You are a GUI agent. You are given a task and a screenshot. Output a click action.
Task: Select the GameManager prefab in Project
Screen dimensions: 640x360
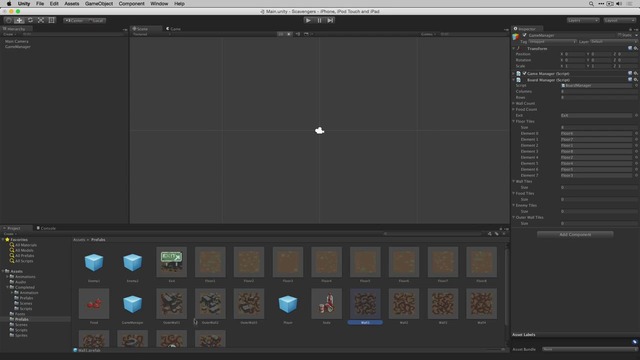click(x=133, y=304)
